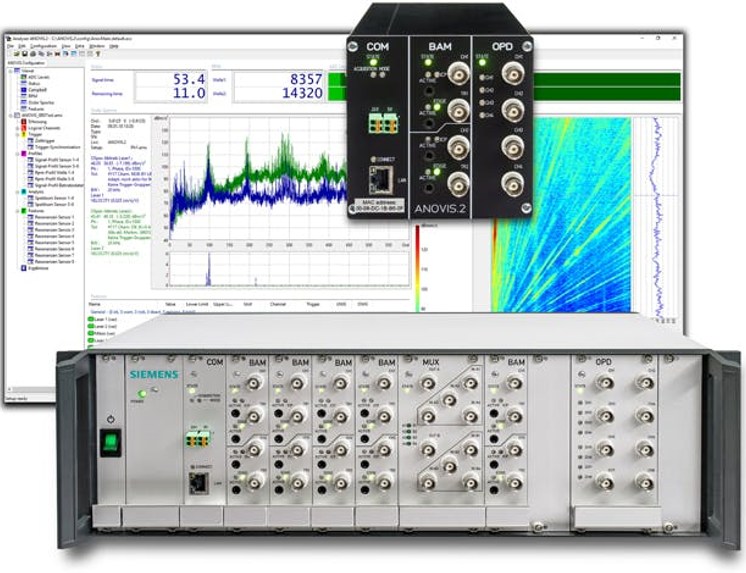Click the Campbell spectrogram plot
746x573 pixels.
pos(561,214)
